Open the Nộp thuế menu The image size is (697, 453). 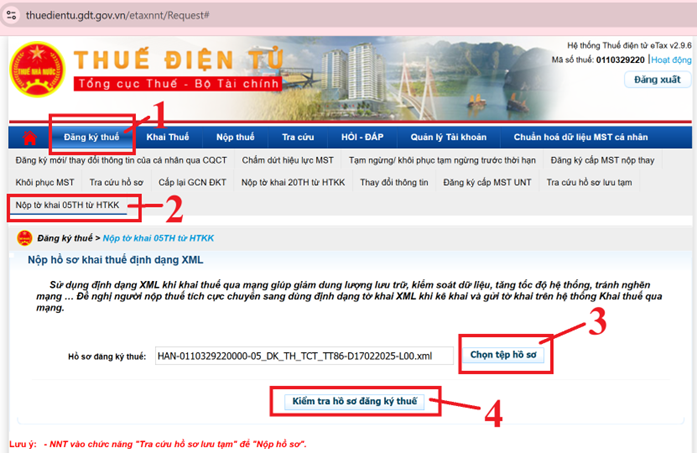tap(235, 137)
